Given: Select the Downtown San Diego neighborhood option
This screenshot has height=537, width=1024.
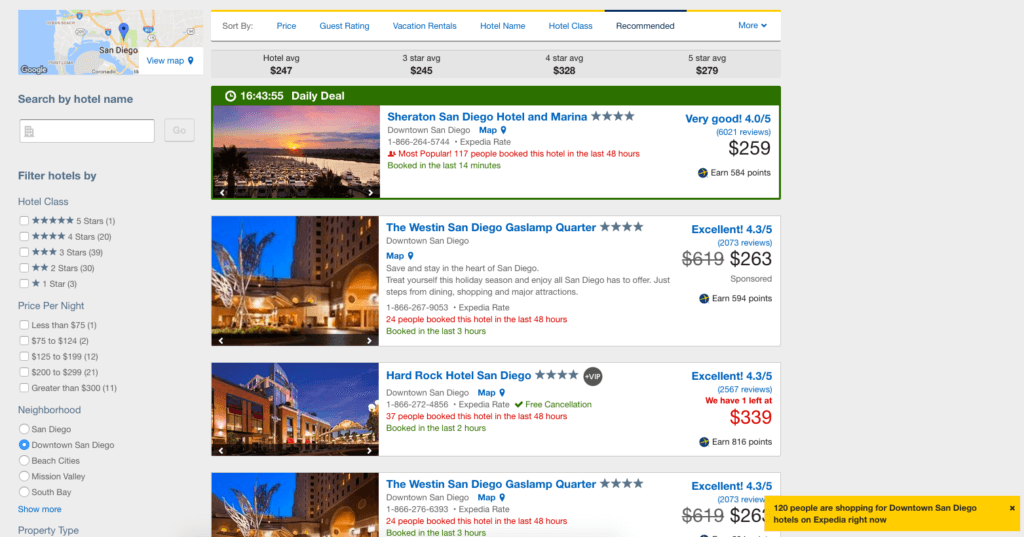Looking at the screenshot, I should tap(24, 445).
